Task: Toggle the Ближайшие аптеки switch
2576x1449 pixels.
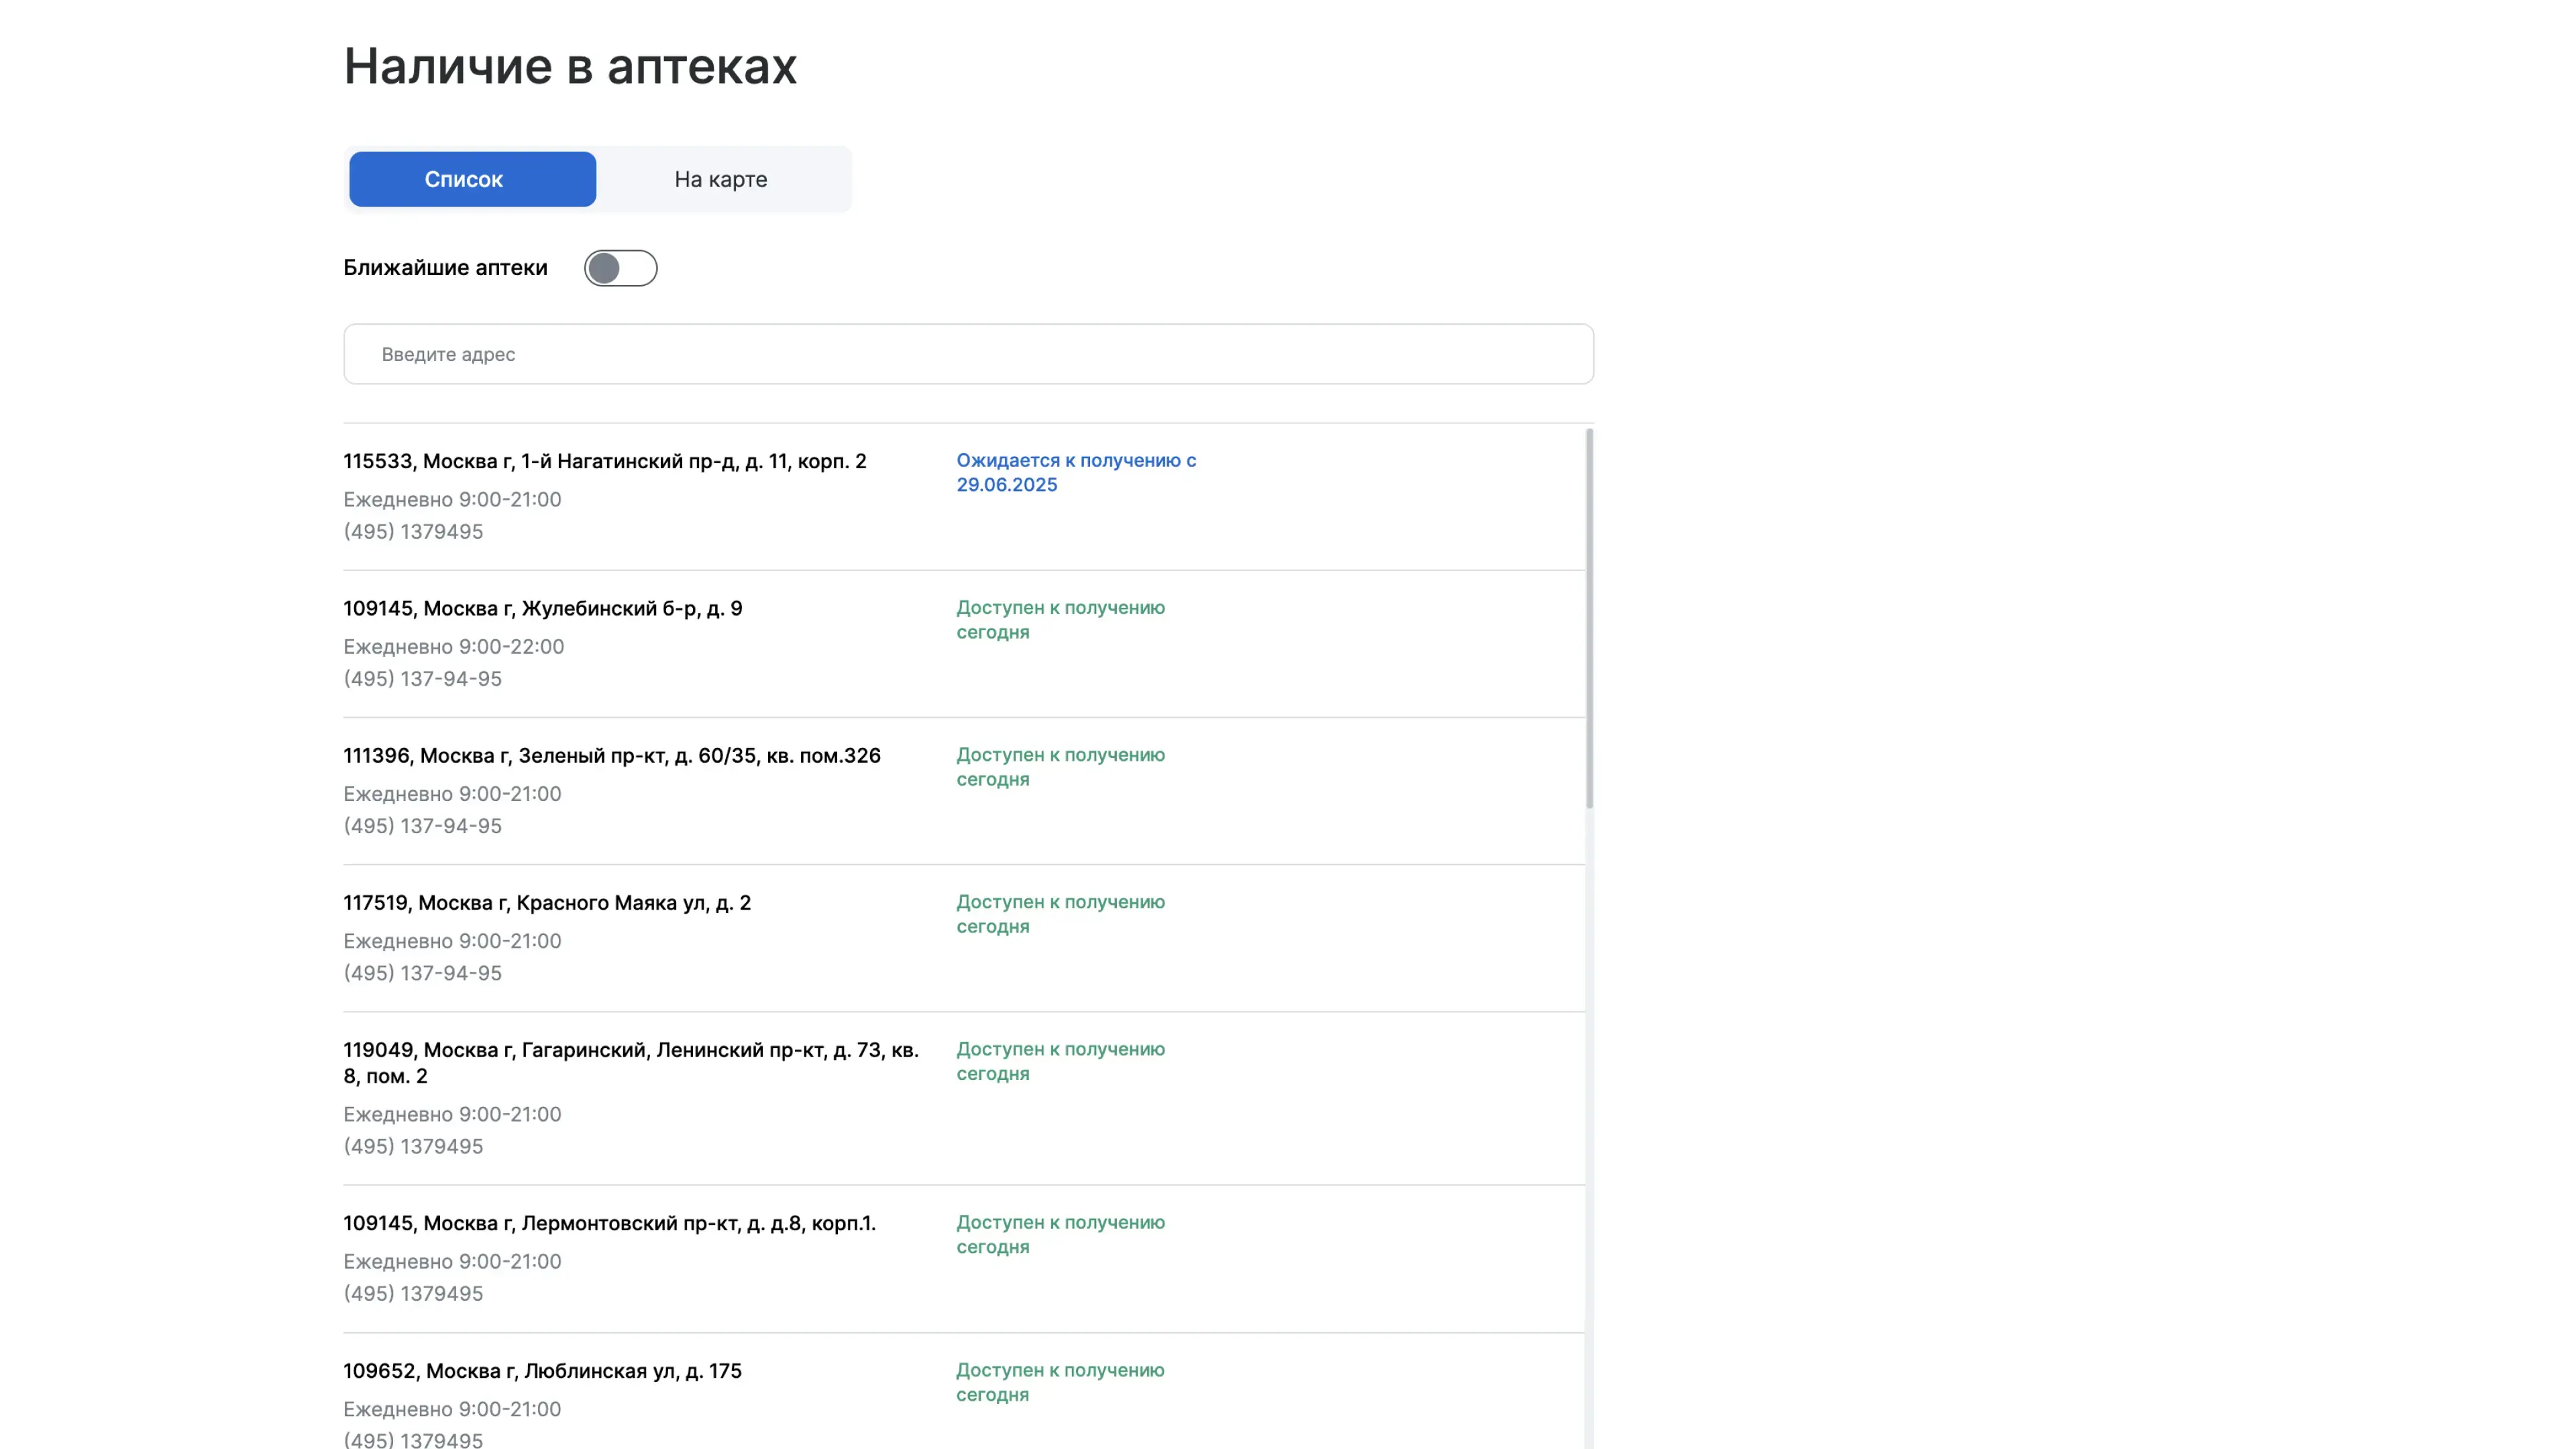Action: 620,268
